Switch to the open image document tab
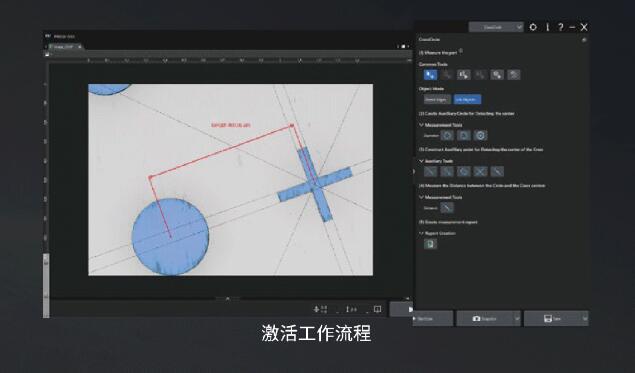635x373 pixels. point(64,47)
